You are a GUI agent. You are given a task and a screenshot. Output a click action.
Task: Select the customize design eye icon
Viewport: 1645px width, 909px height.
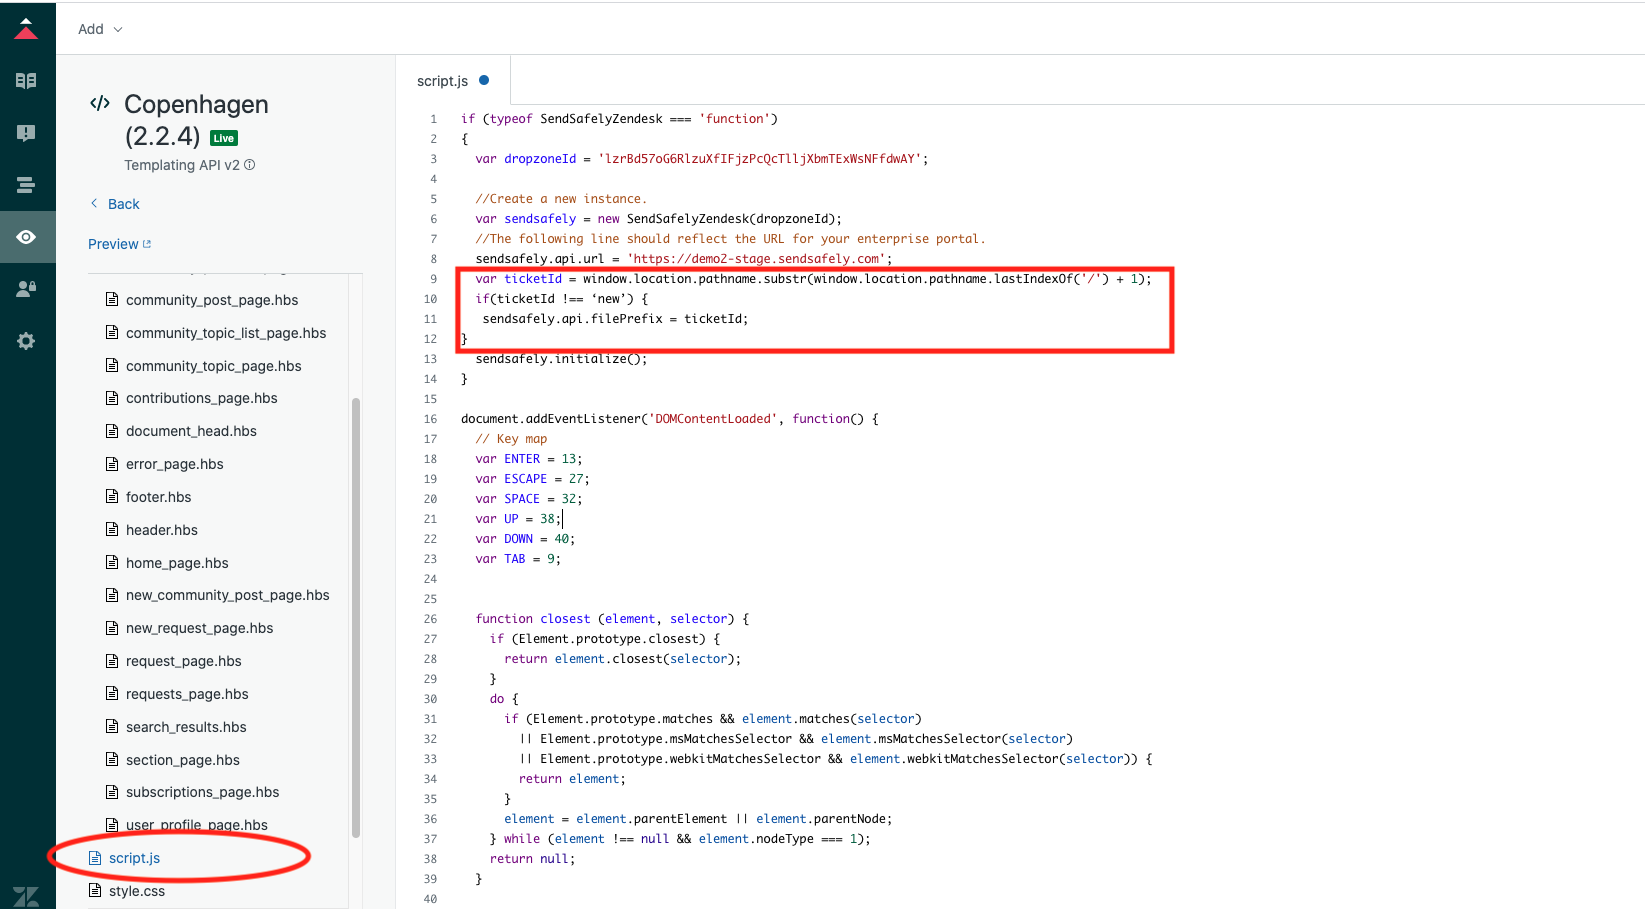[x=26, y=237]
